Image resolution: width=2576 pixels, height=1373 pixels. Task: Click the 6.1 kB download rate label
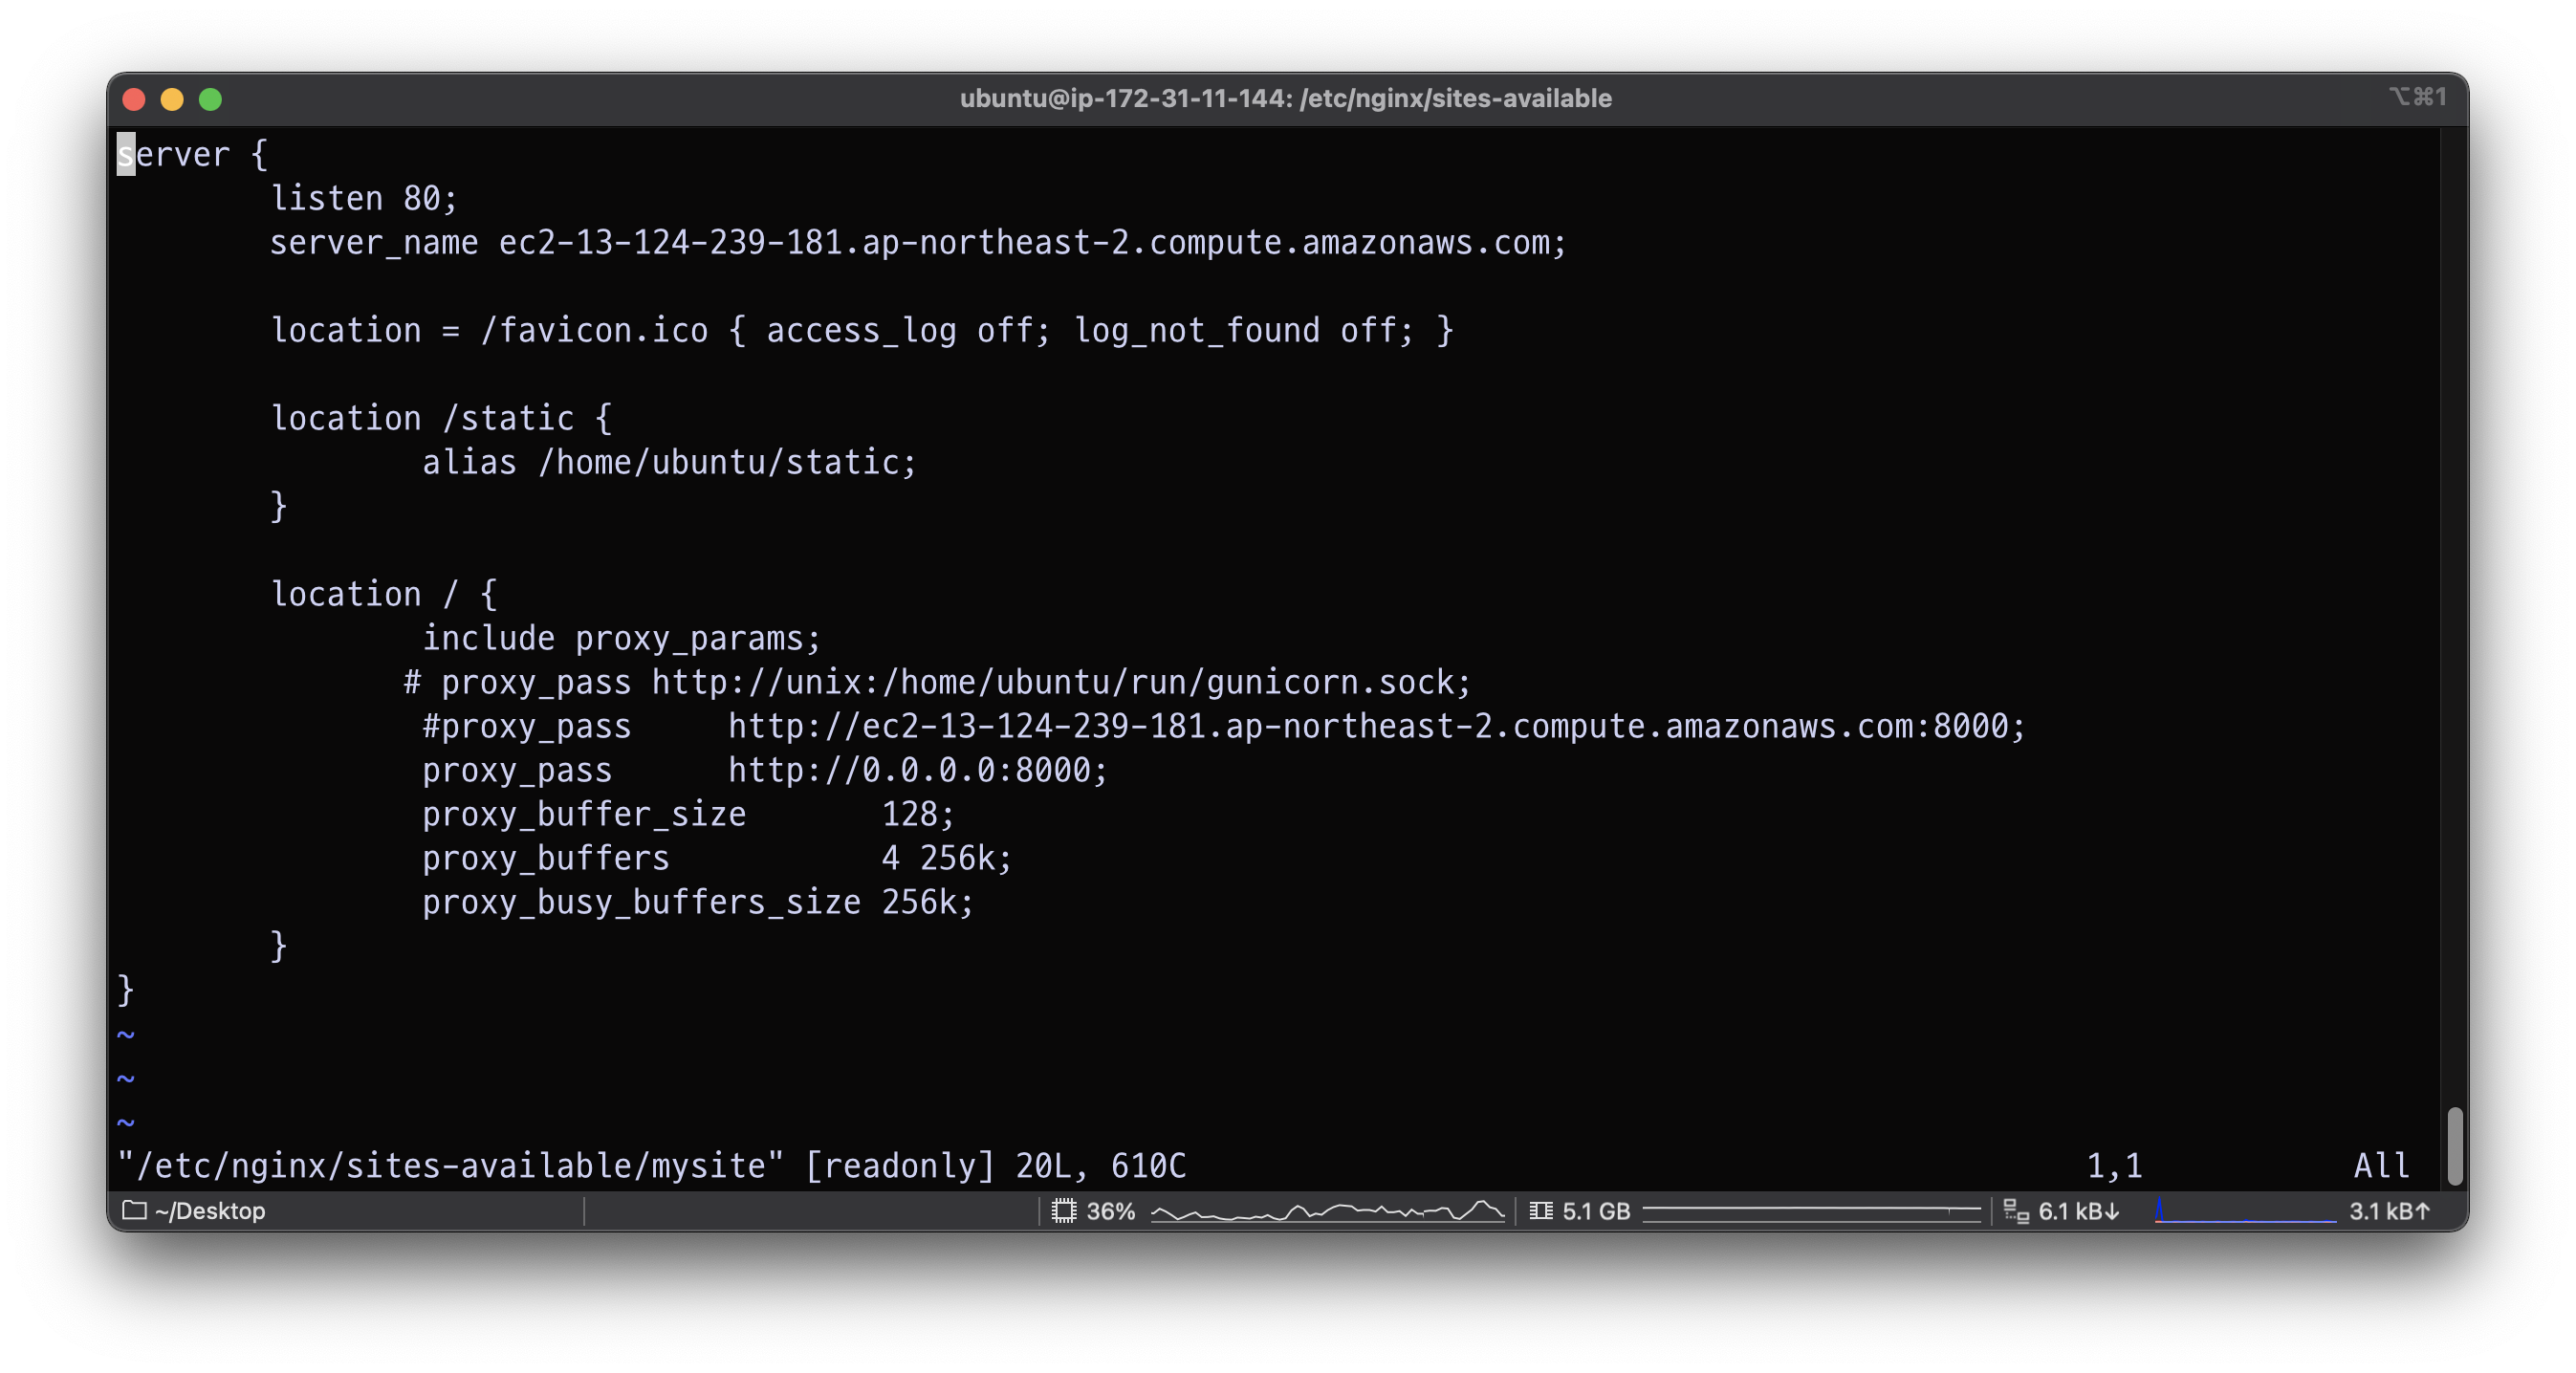click(2078, 1211)
